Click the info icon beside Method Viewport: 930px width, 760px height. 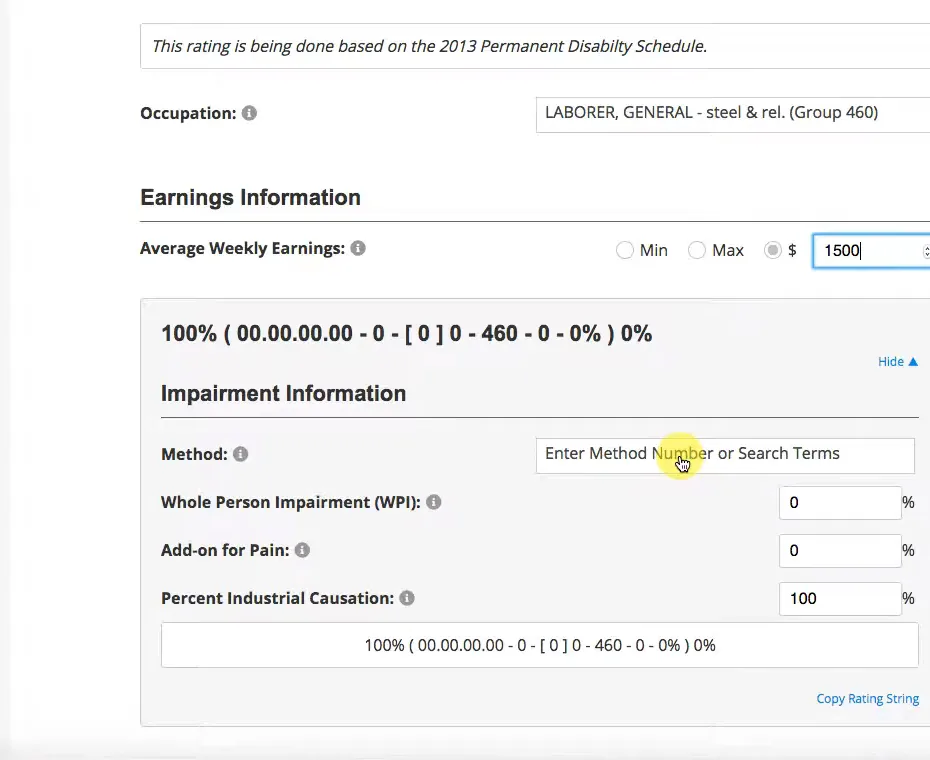pyautogui.click(x=240, y=454)
